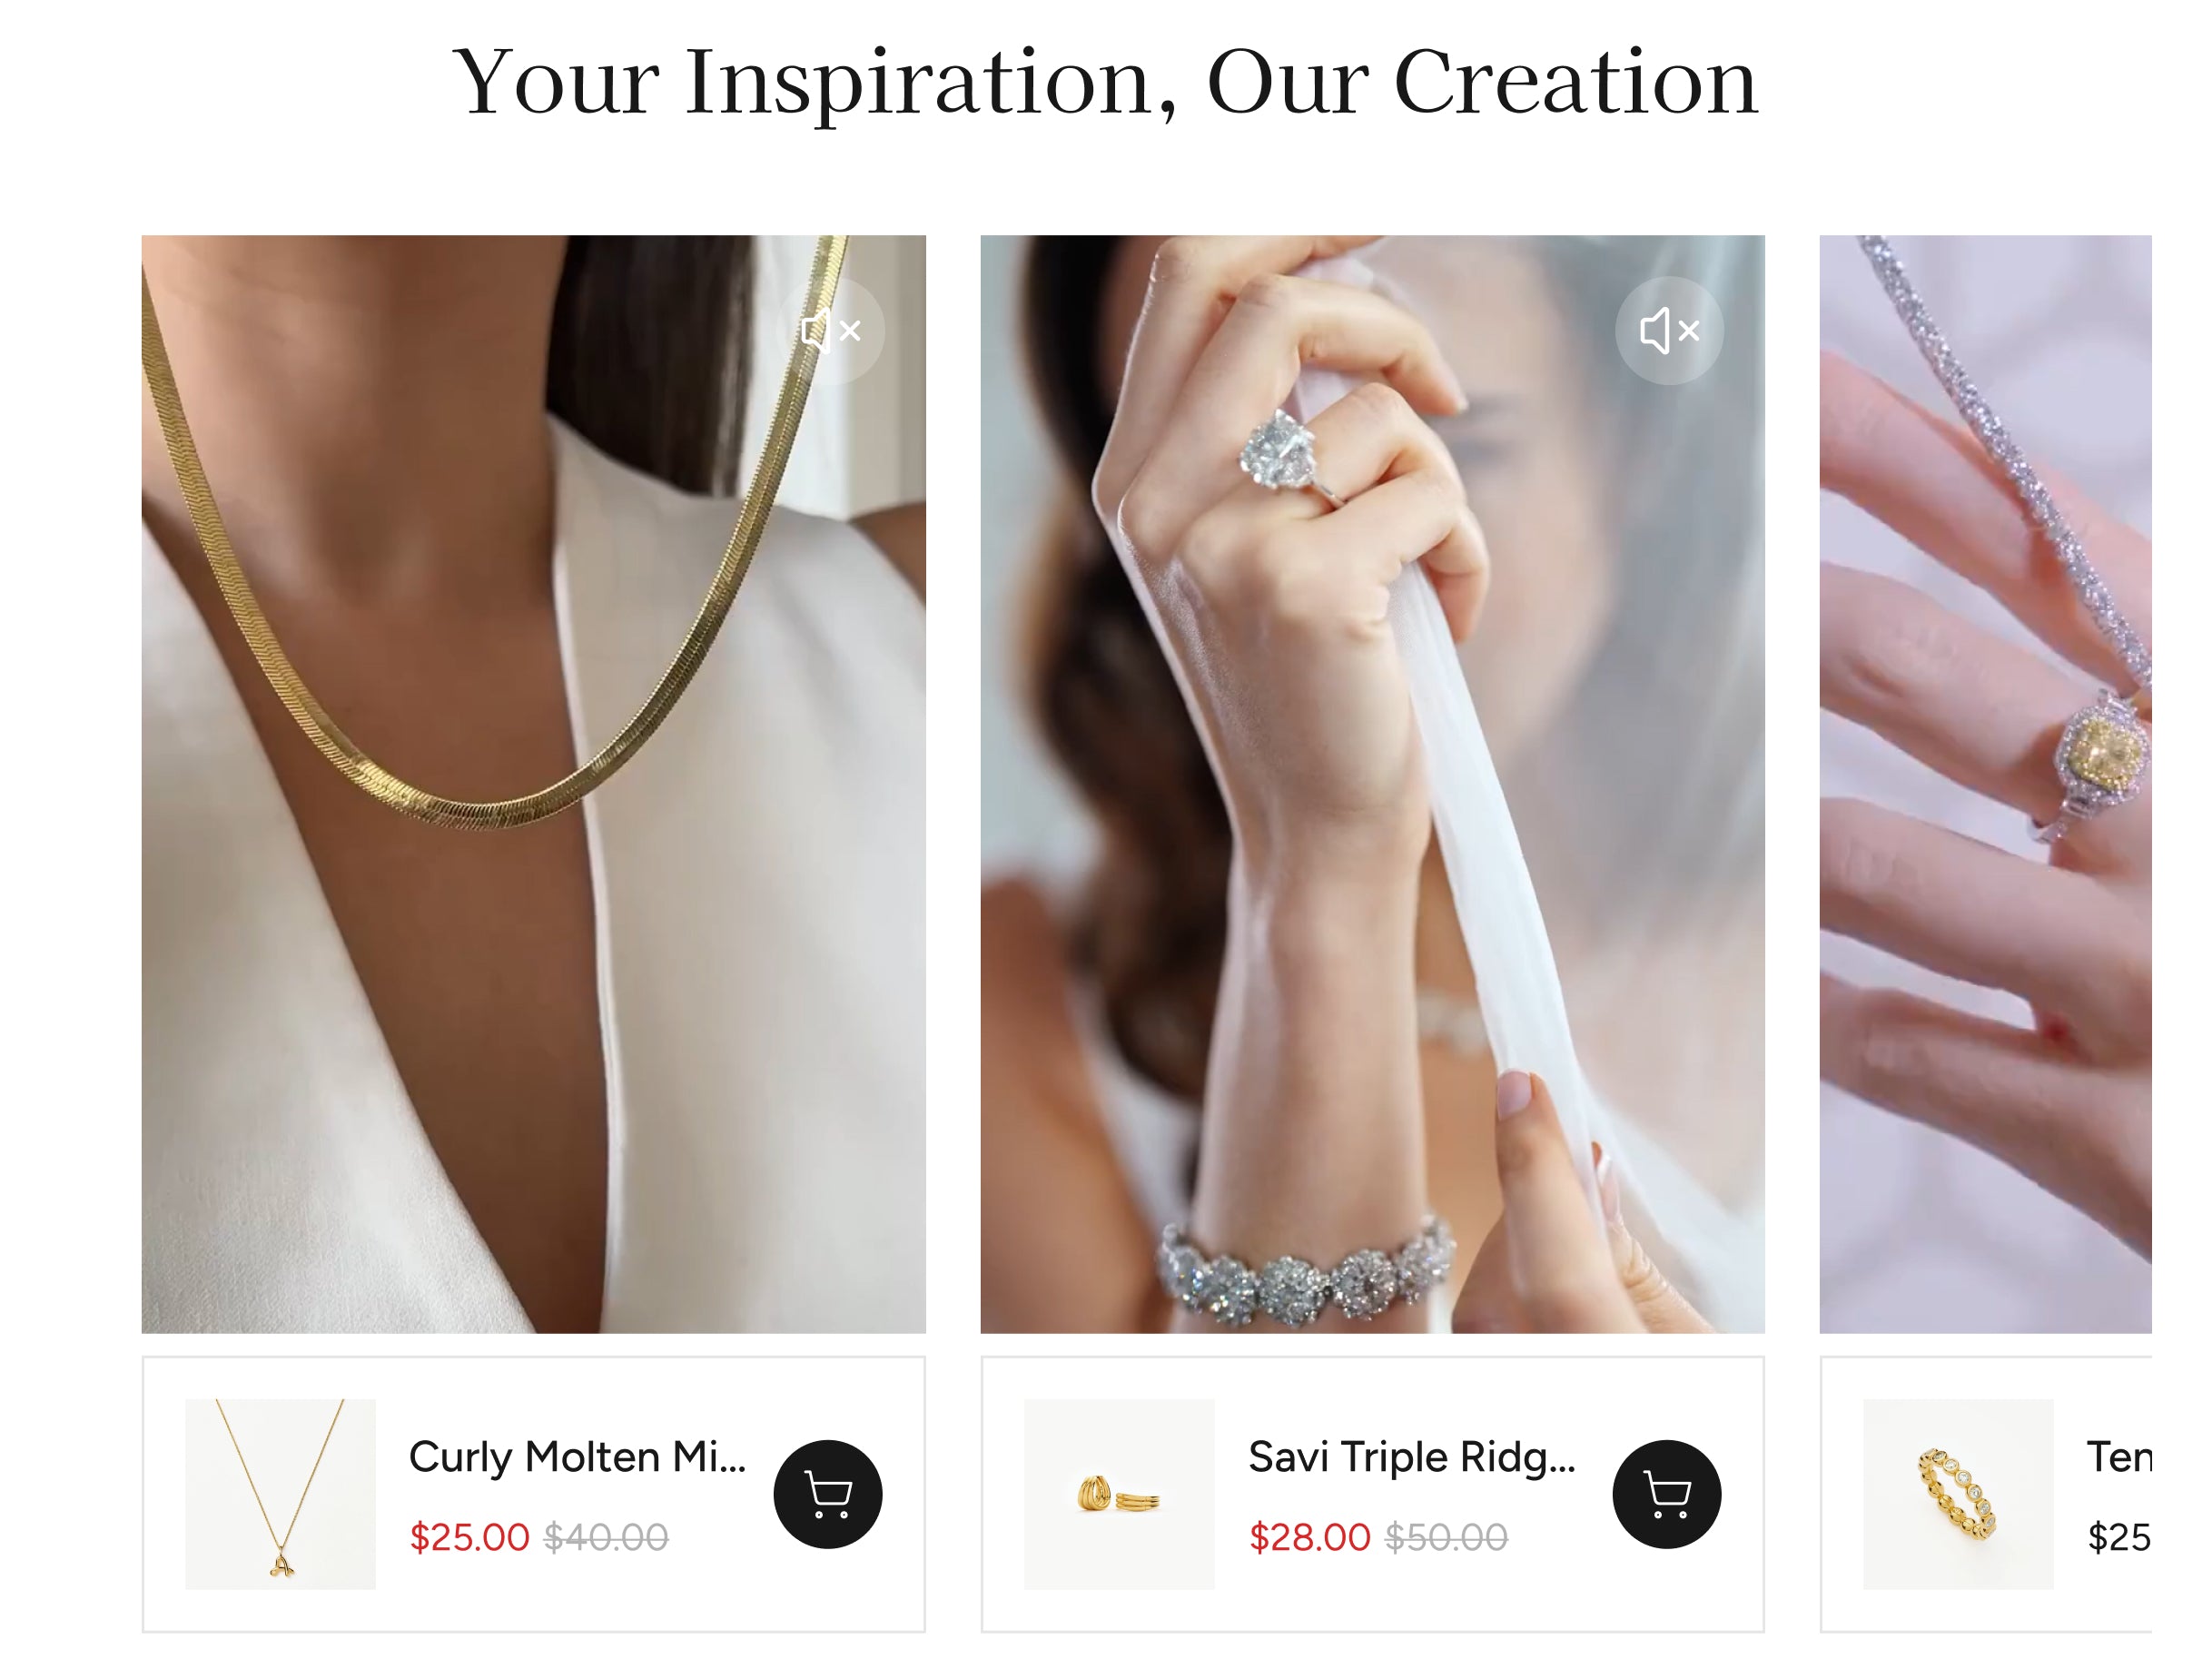
Task: Click the Savi Triple Ridg... product title
Action: [1412, 1457]
